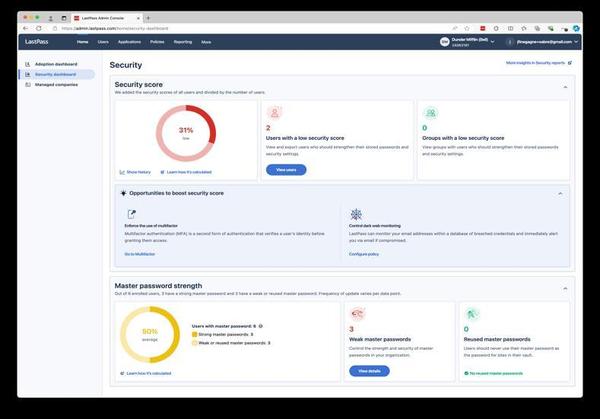Click the weak master passwords icon
The width and height of the screenshot is (600, 419).
point(356,313)
